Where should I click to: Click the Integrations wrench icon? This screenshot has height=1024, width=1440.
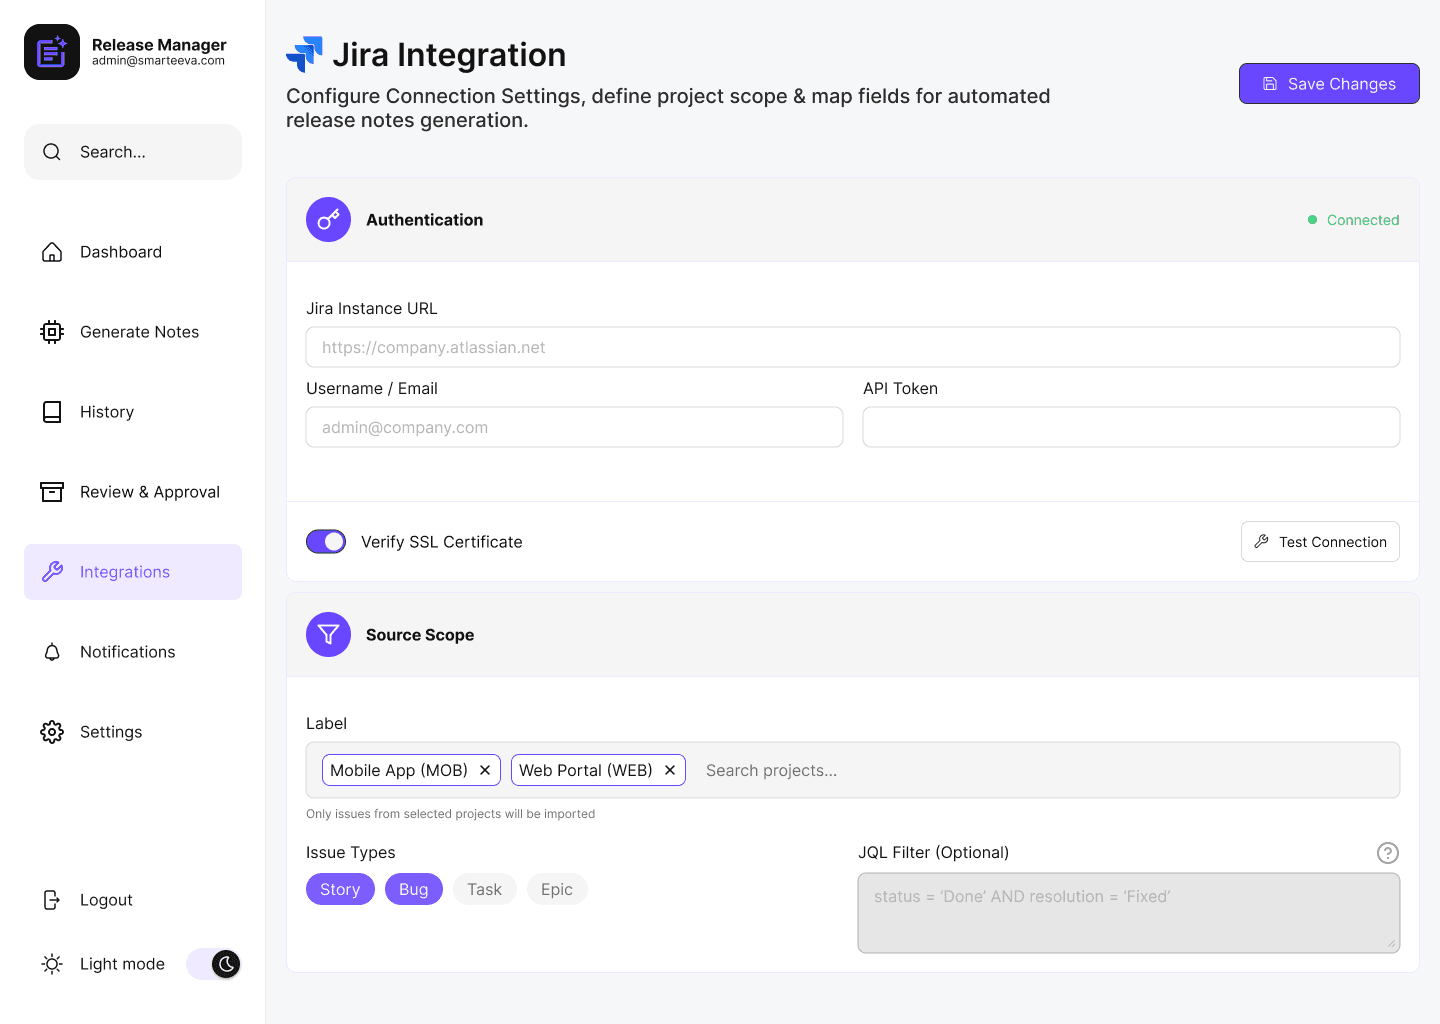pos(52,572)
